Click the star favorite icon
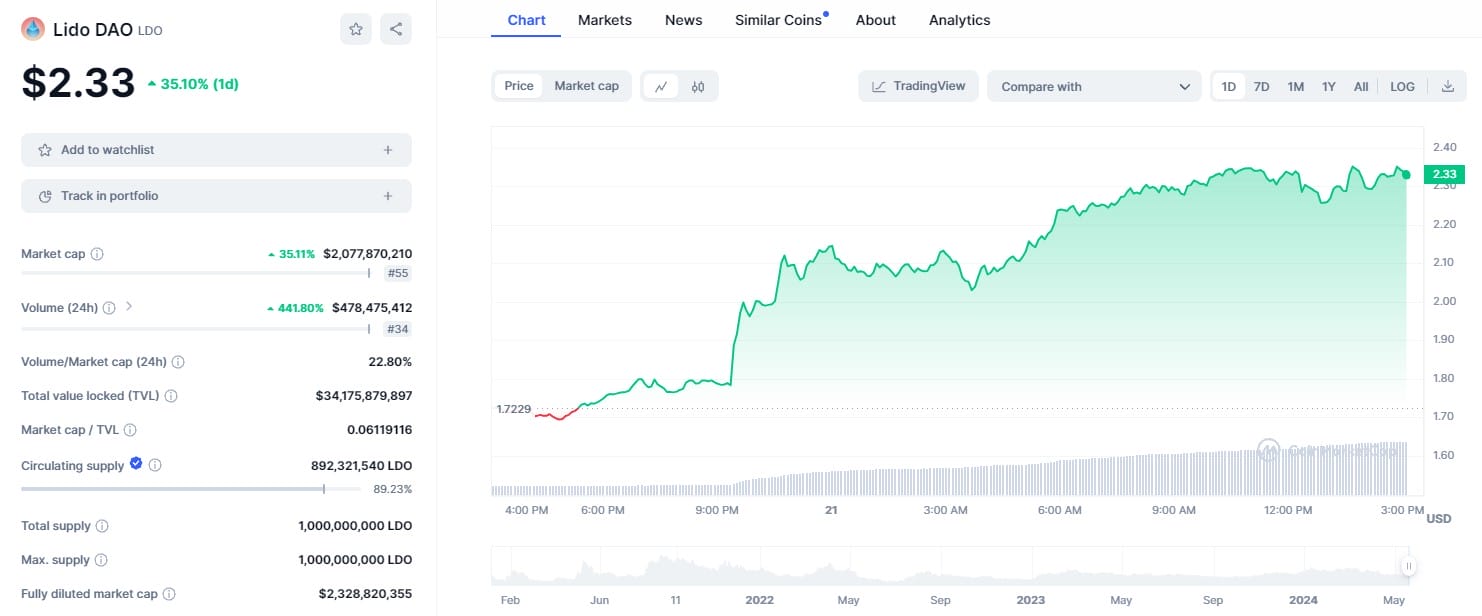Viewport: 1482px width, 616px height. pos(356,29)
